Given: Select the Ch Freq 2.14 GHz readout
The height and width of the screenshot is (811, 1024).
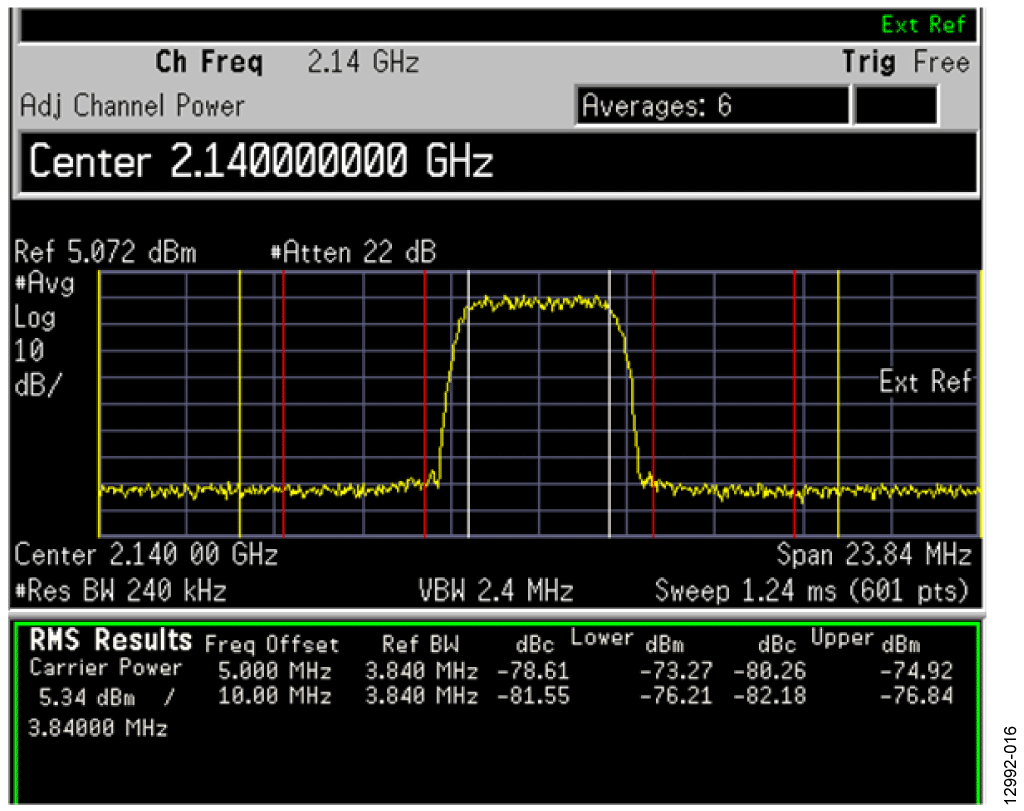Looking at the screenshot, I should pyautogui.click(x=287, y=63).
